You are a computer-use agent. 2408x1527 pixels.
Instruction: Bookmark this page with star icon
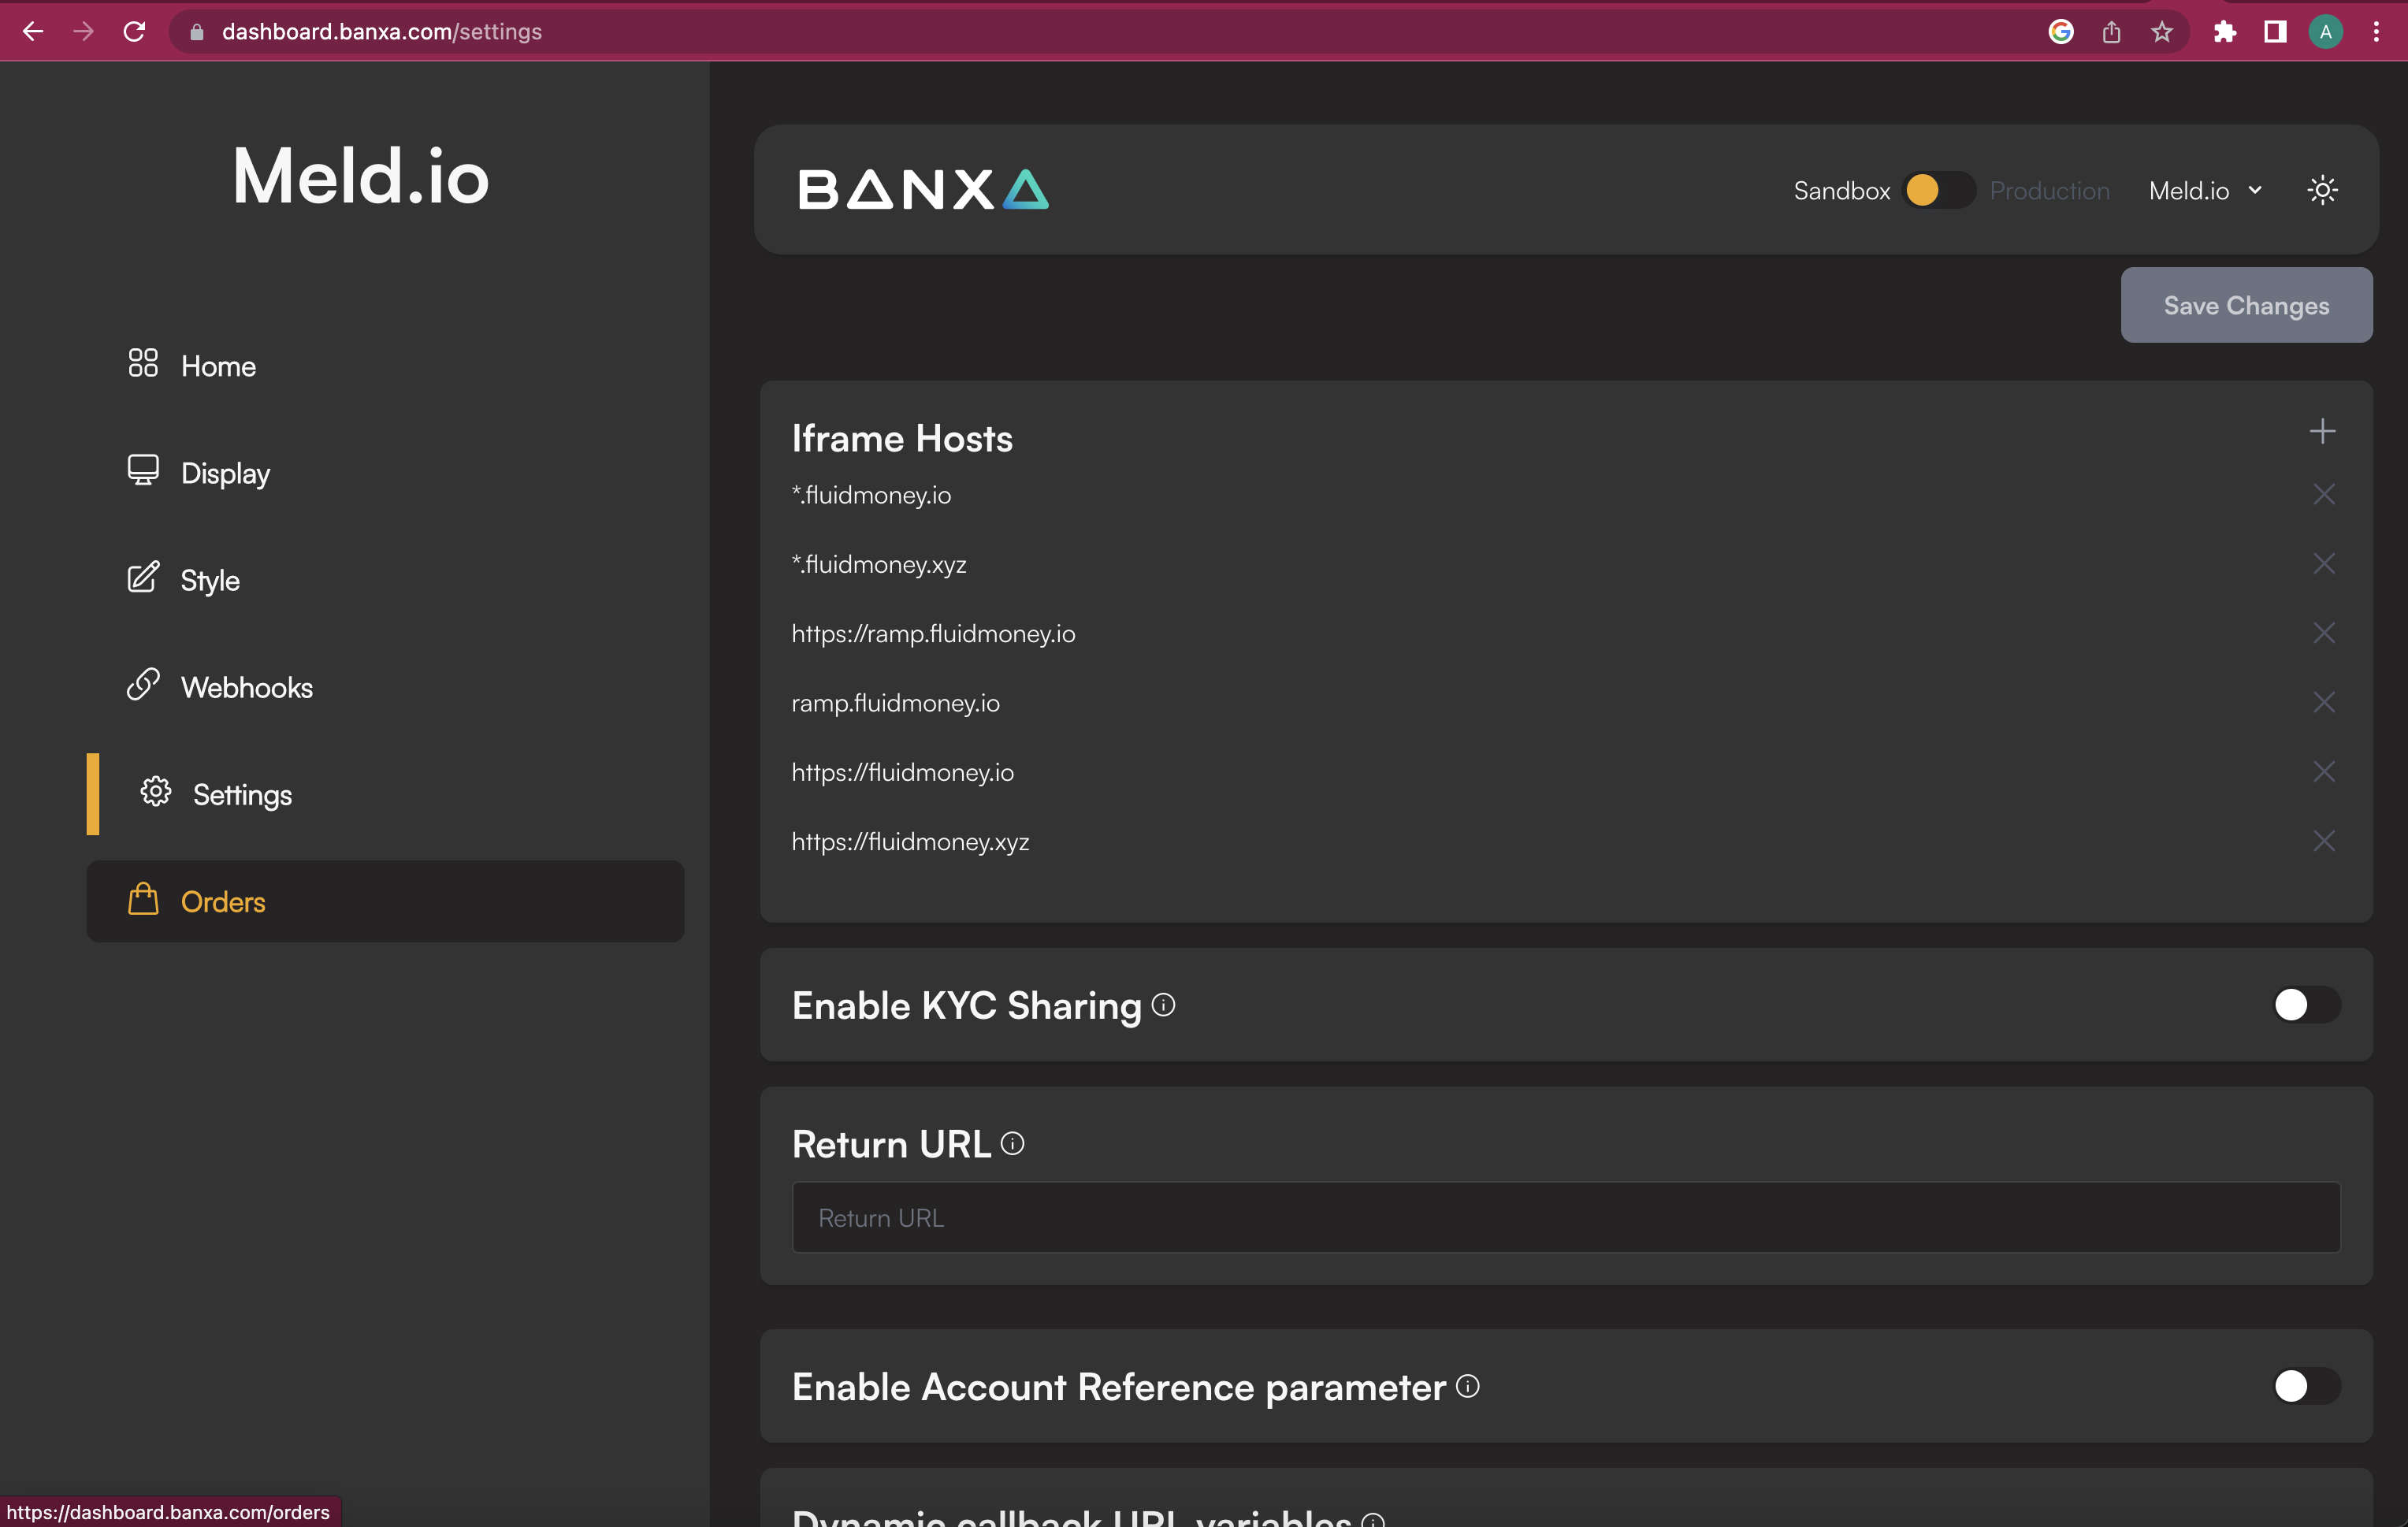click(2162, 32)
